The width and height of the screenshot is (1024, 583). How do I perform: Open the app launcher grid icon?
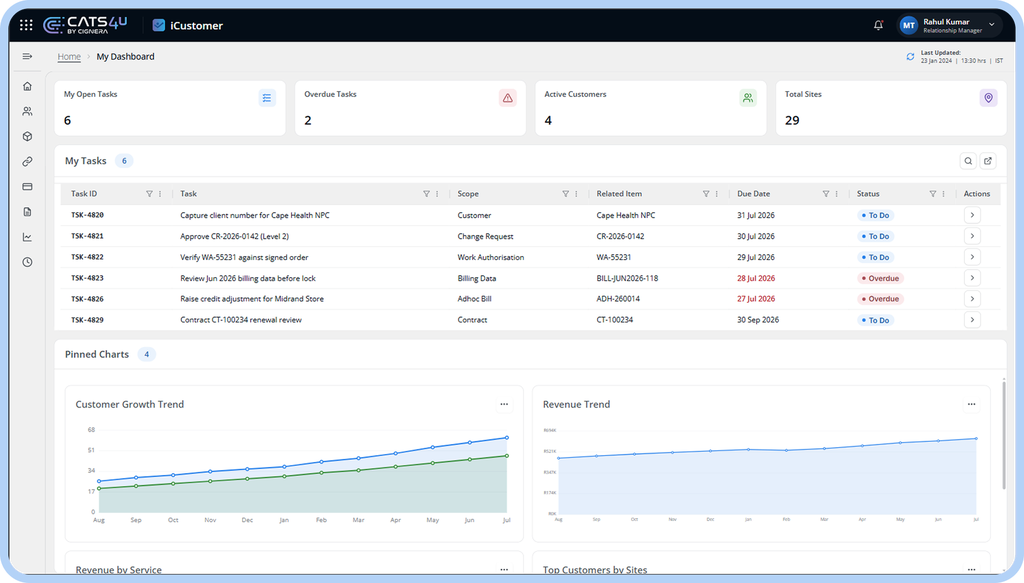(26, 25)
